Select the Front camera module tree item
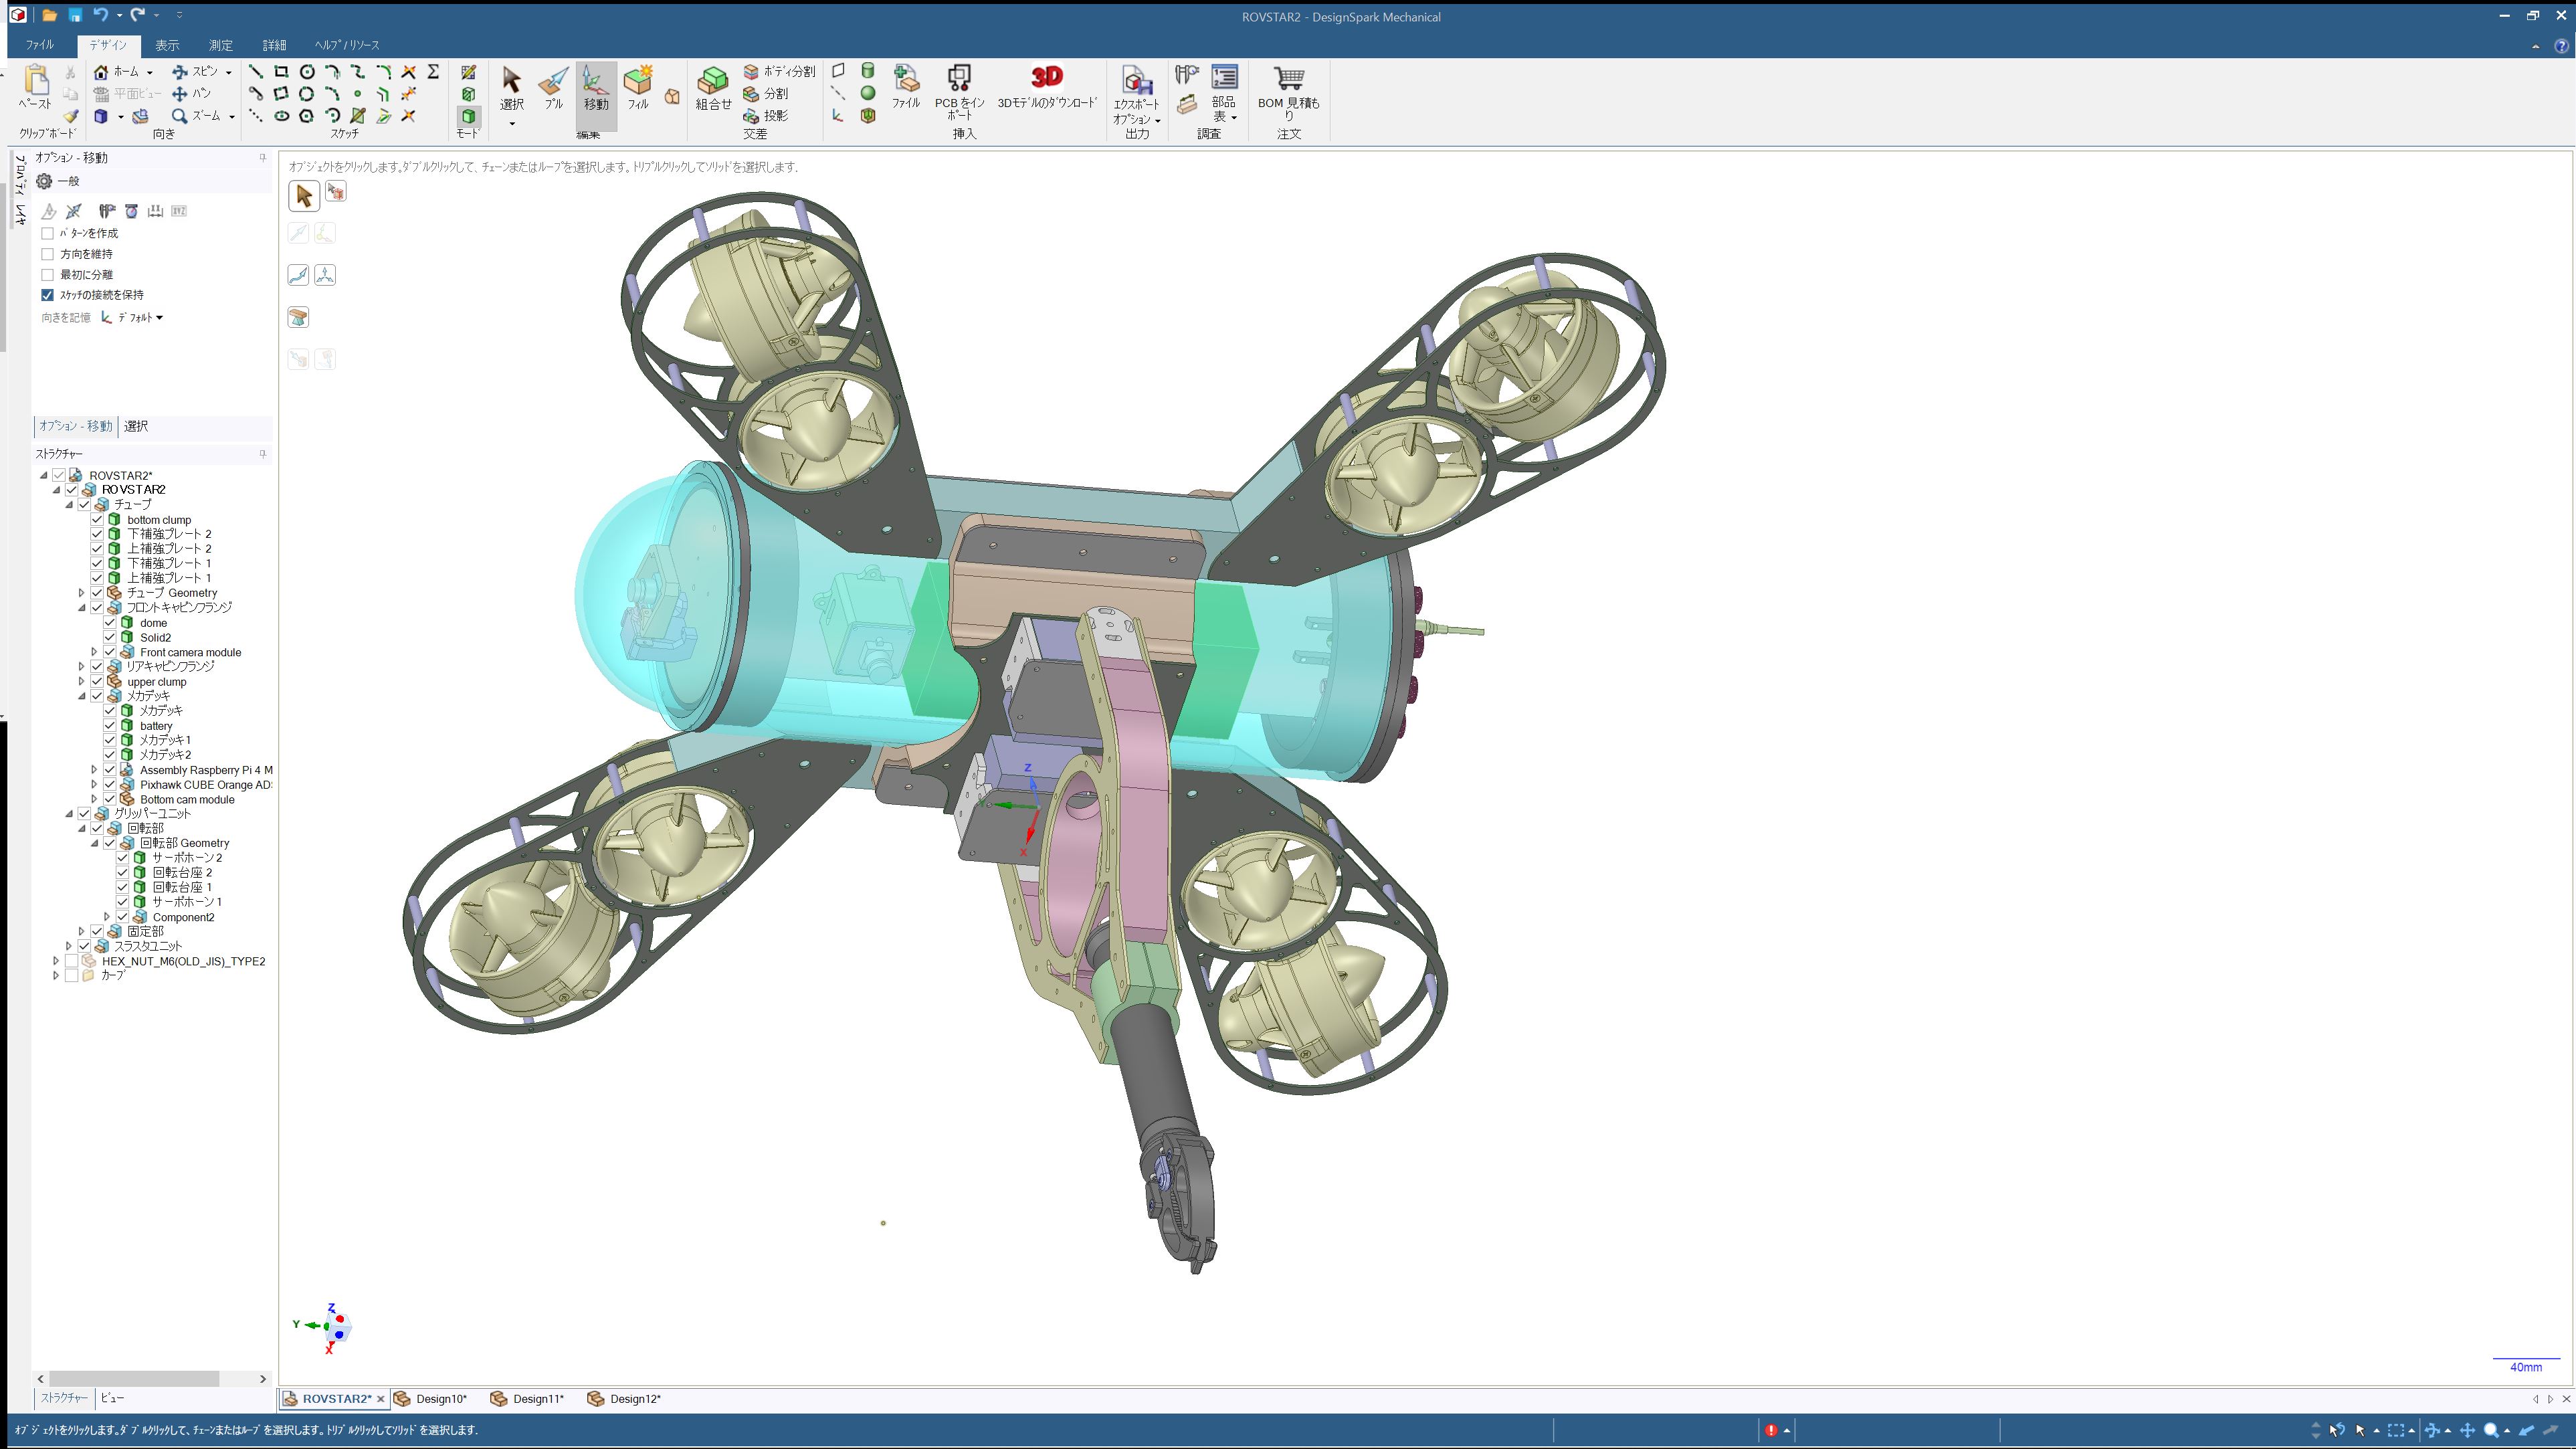 (190, 652)
